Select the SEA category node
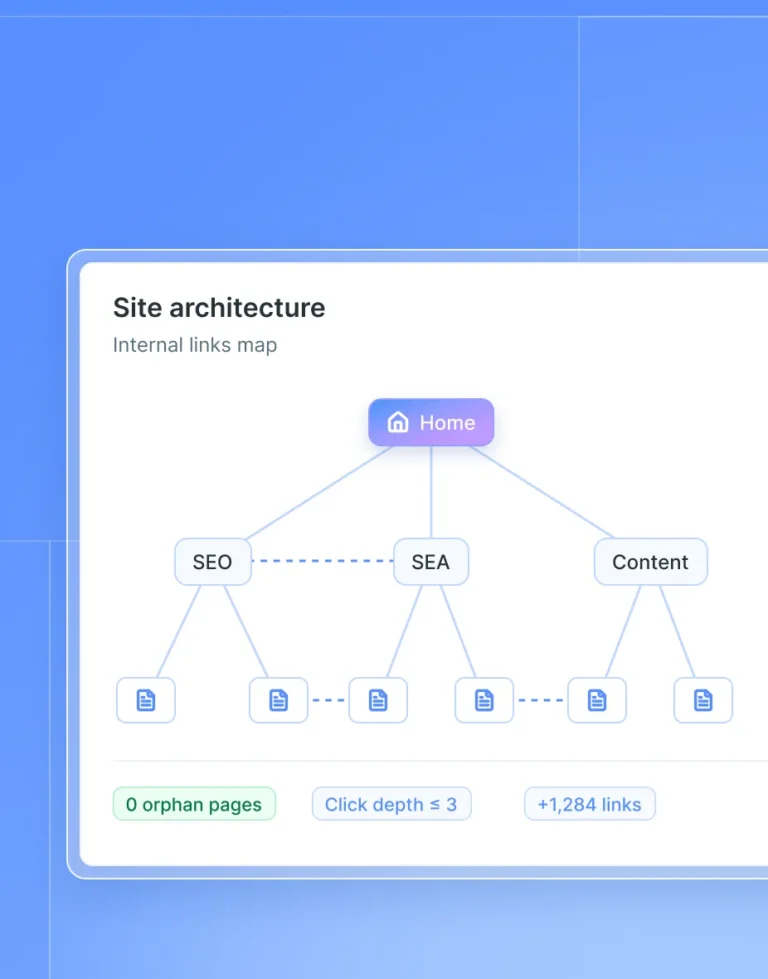This screenshot has width=768, height=979. (x=431, y=562)
